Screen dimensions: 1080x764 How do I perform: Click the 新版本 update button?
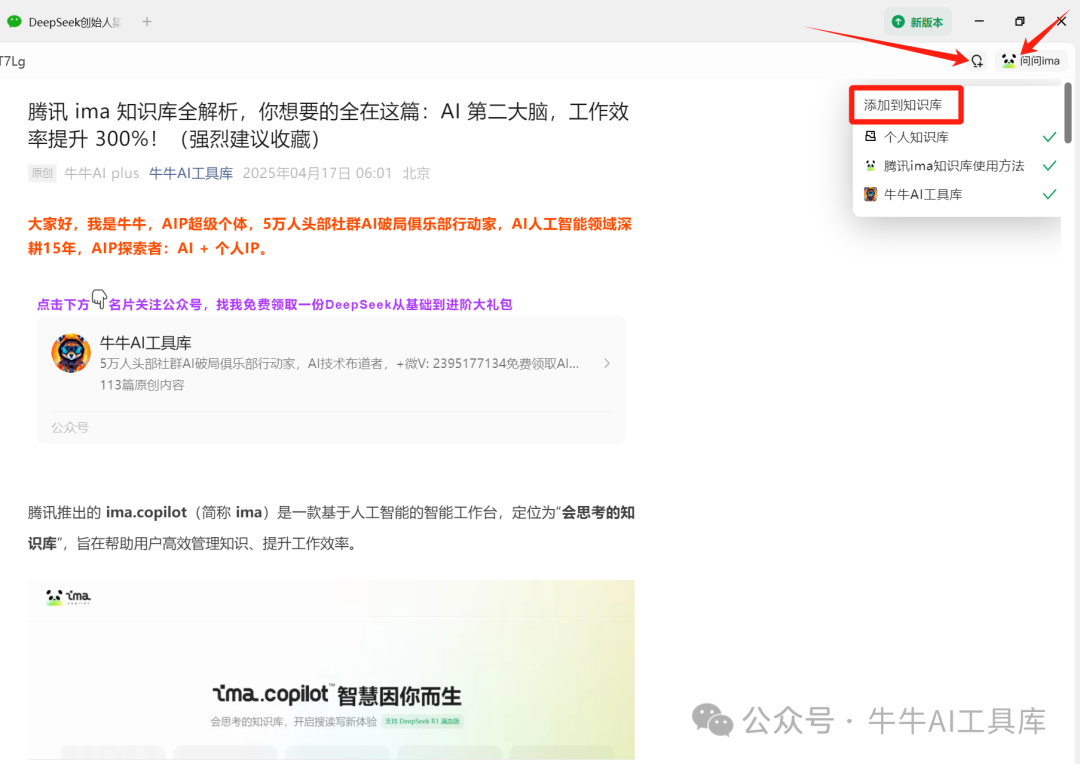(x=918, y=22)
